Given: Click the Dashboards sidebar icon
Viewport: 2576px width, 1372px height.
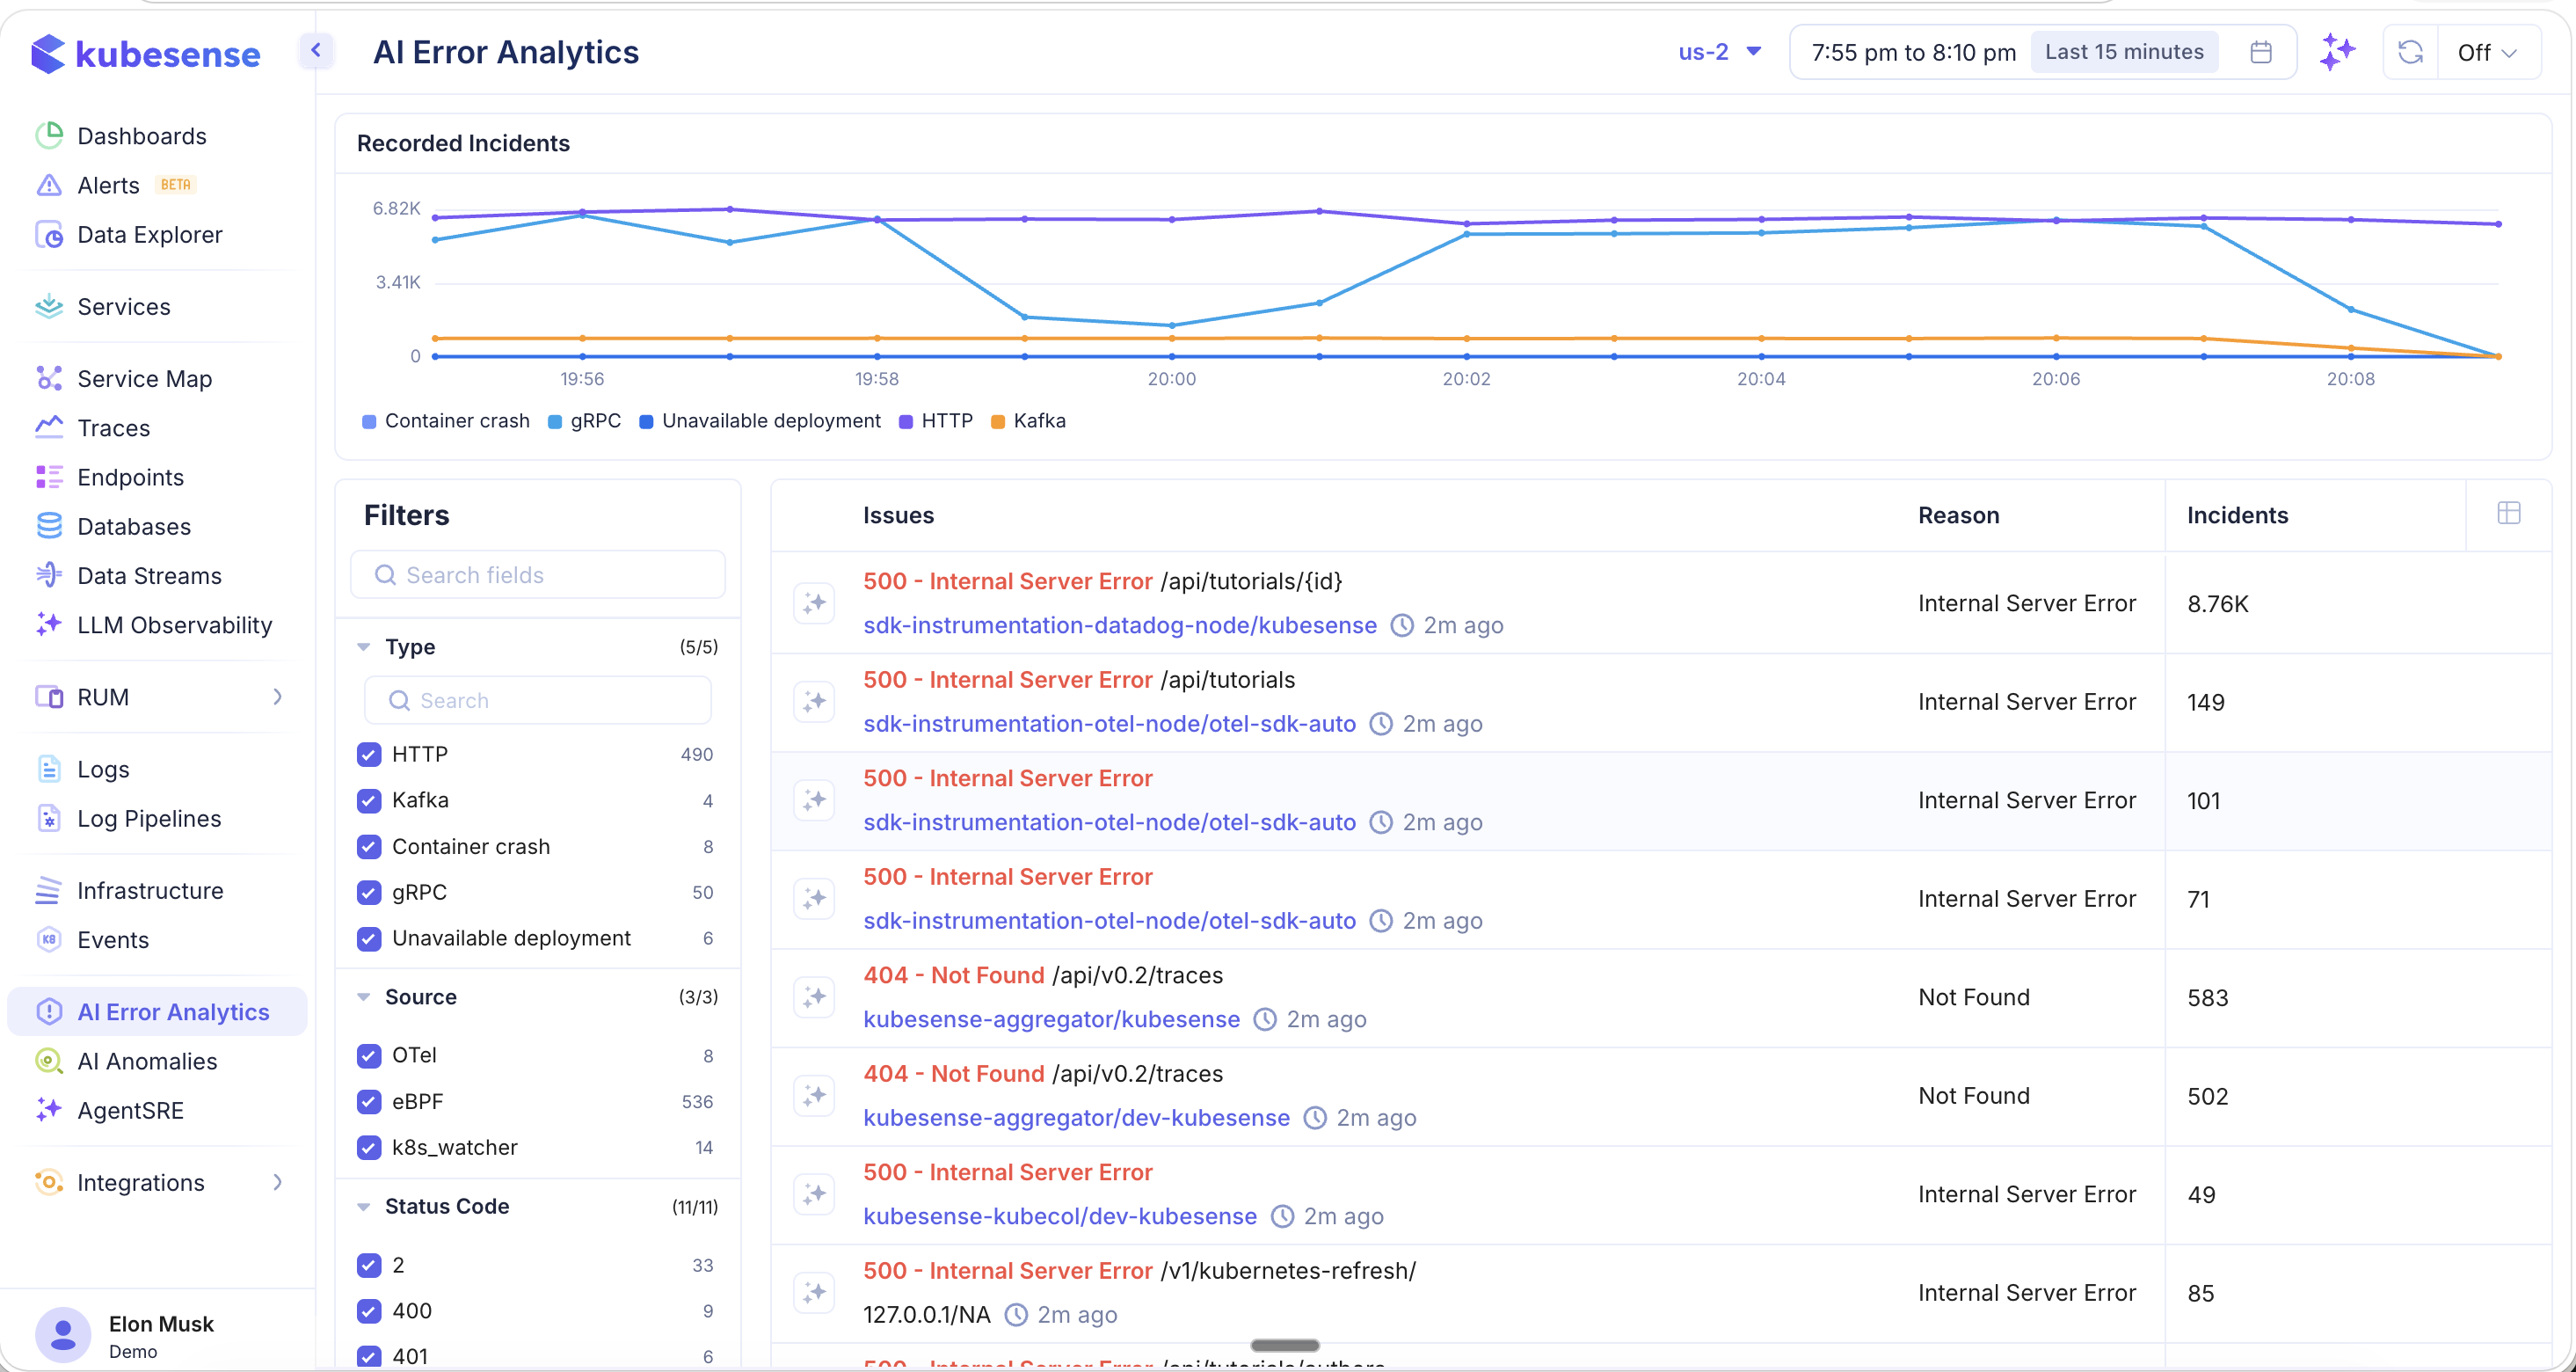Looking at the screenshot, I should [x=48, y=135].
